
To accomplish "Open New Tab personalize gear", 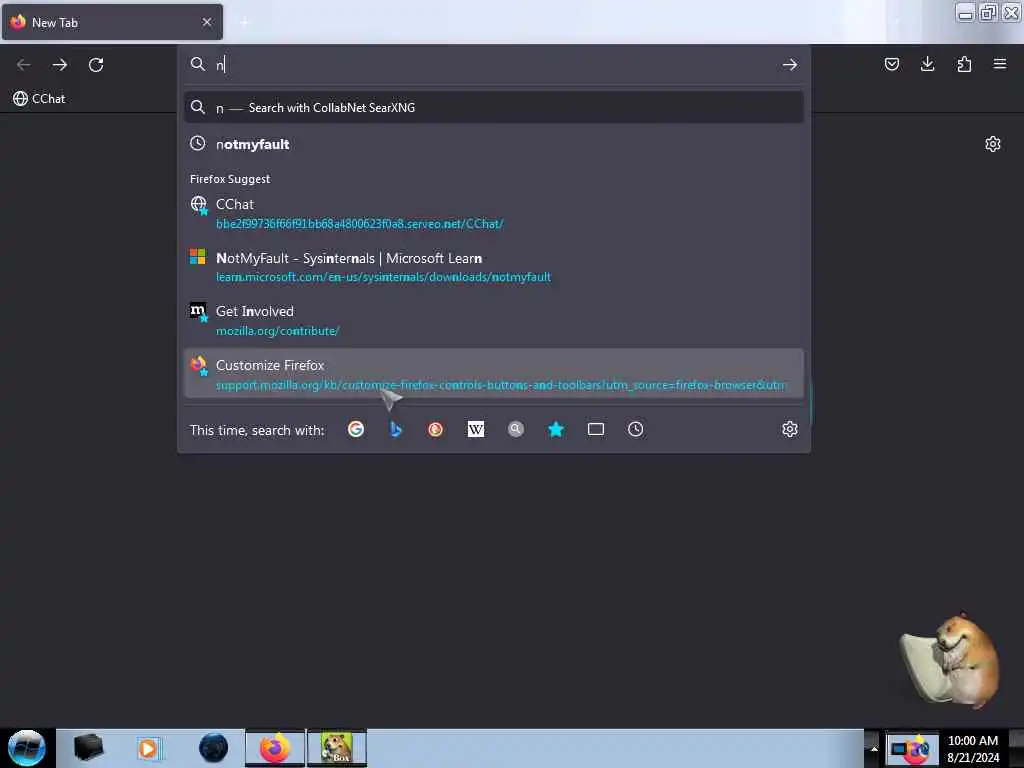I will tap(993, 144).
